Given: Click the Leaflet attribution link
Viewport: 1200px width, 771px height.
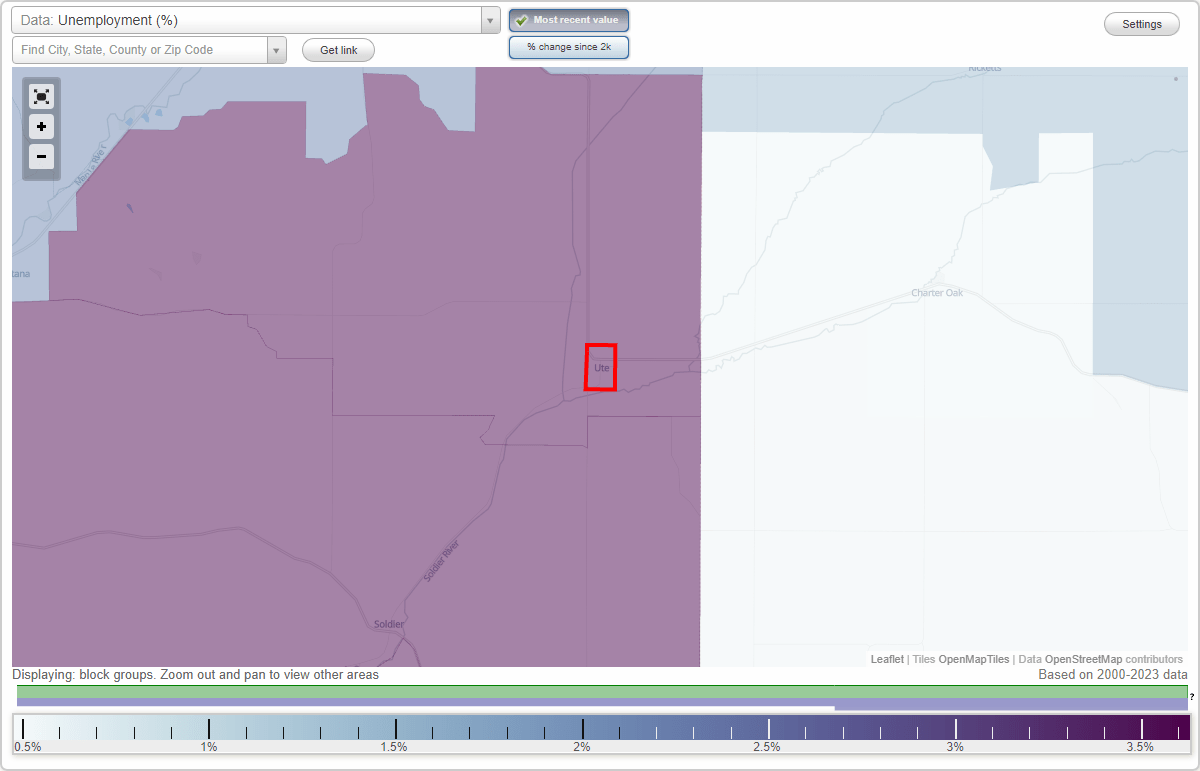Looking at the screenshot, I should click(x=886, y=659).
